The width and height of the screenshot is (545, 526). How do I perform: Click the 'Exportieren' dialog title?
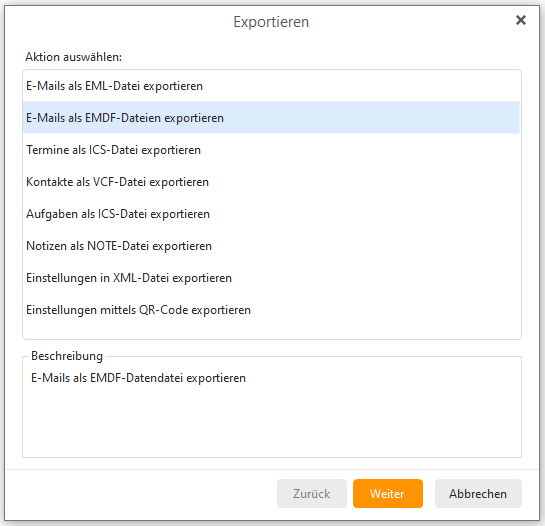tap(271, 22)
